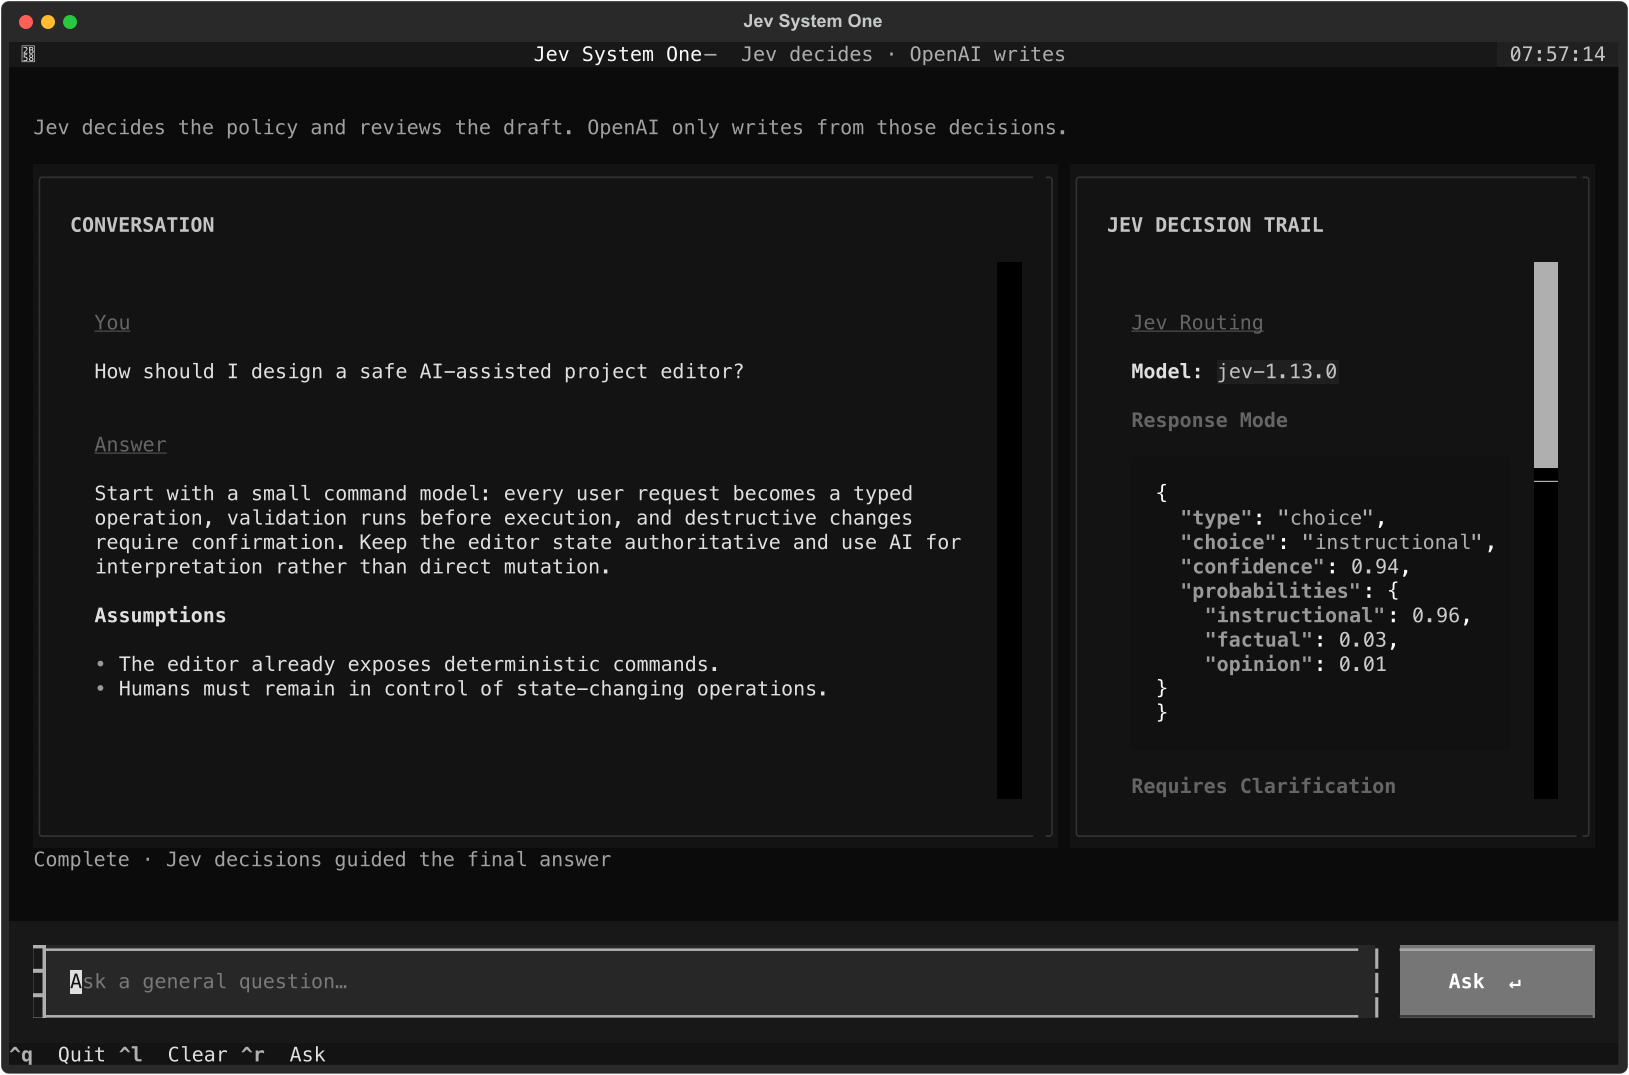Click the clock showing 07:57:14
Image resolution: width=1629 pixels, height=1075 pixels.
point(1557,54)
